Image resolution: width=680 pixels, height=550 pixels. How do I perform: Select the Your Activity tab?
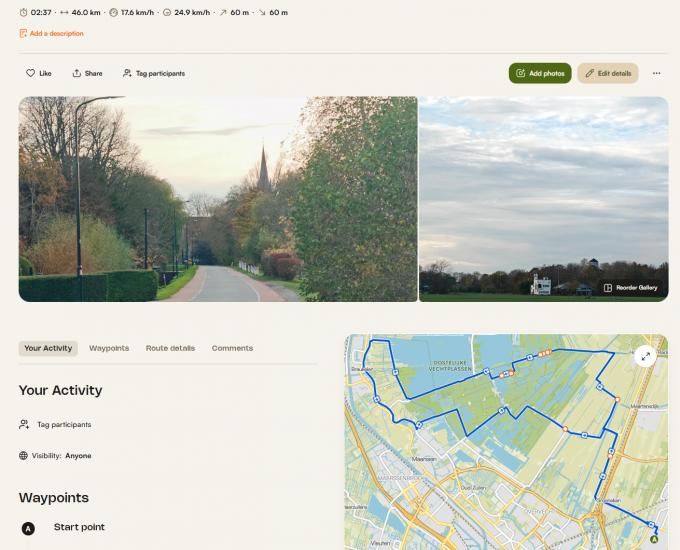click(x=48, y=348)
